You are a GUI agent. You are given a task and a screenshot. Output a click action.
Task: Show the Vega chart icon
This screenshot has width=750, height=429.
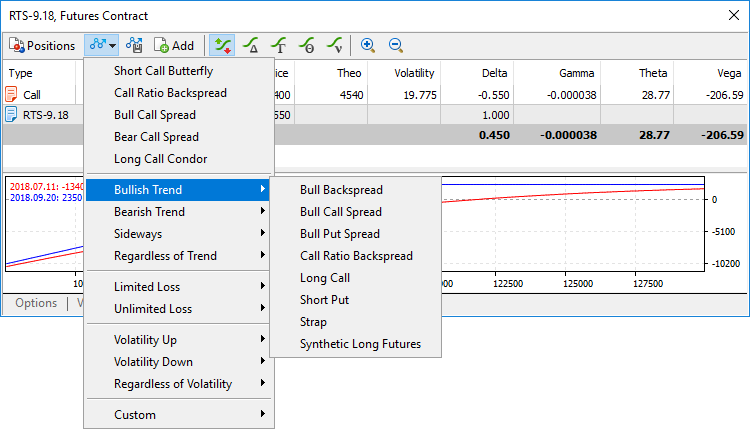pos(335,45)
